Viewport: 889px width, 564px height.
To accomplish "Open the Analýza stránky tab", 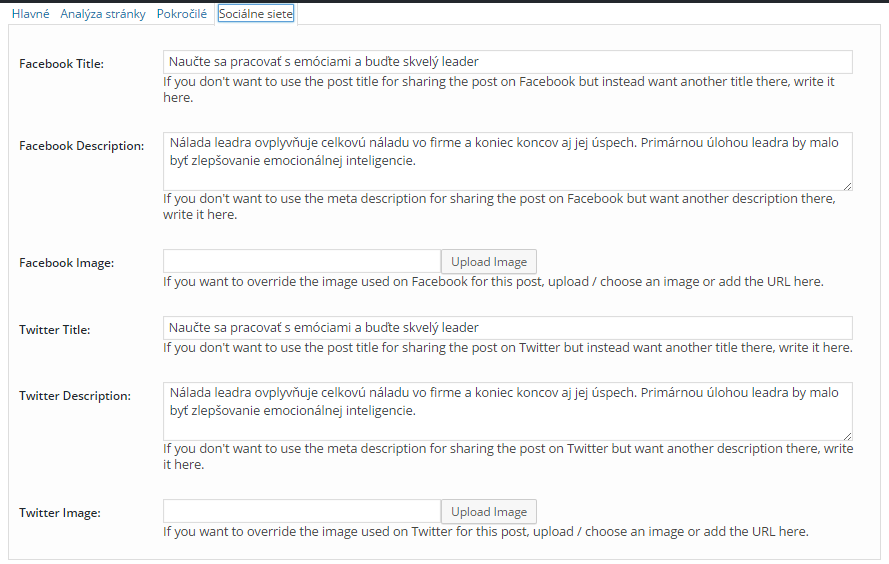I will [102, 14].
